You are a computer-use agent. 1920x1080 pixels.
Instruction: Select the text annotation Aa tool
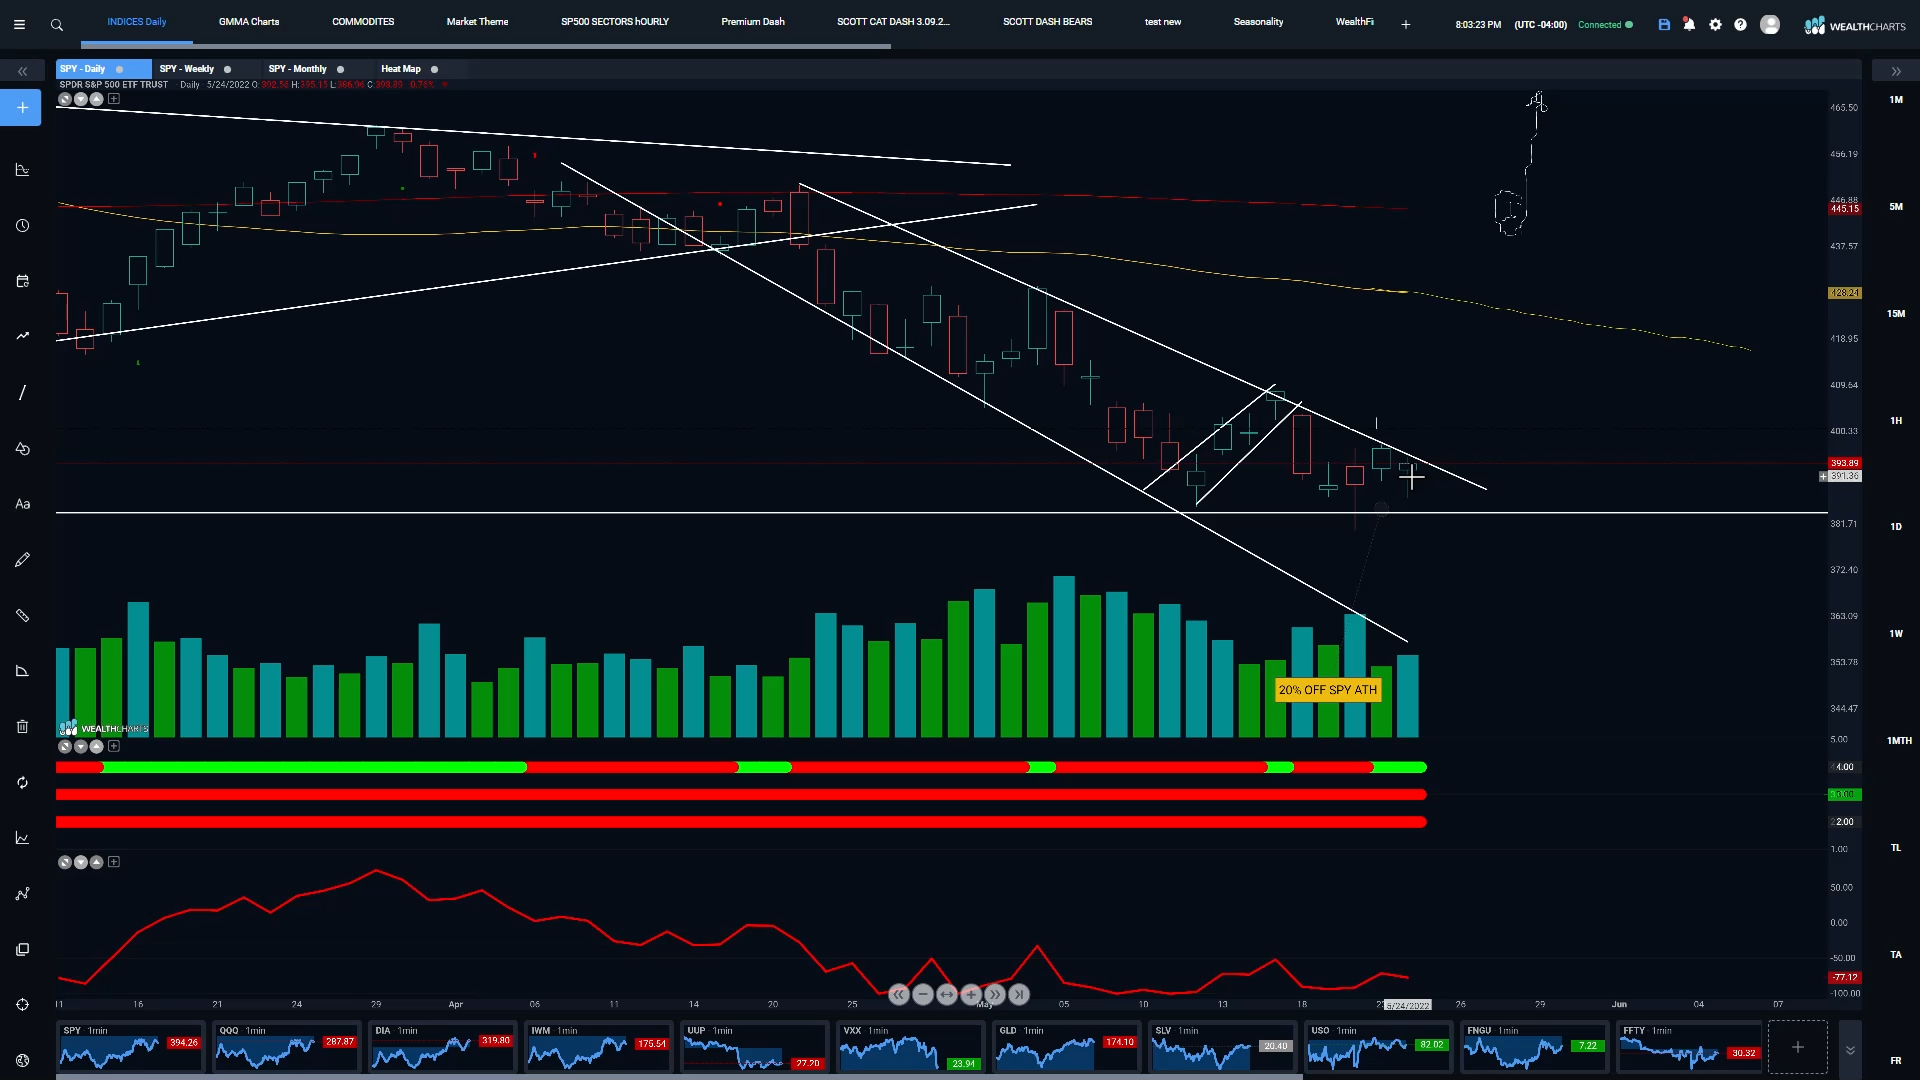[x=22, y=504]
